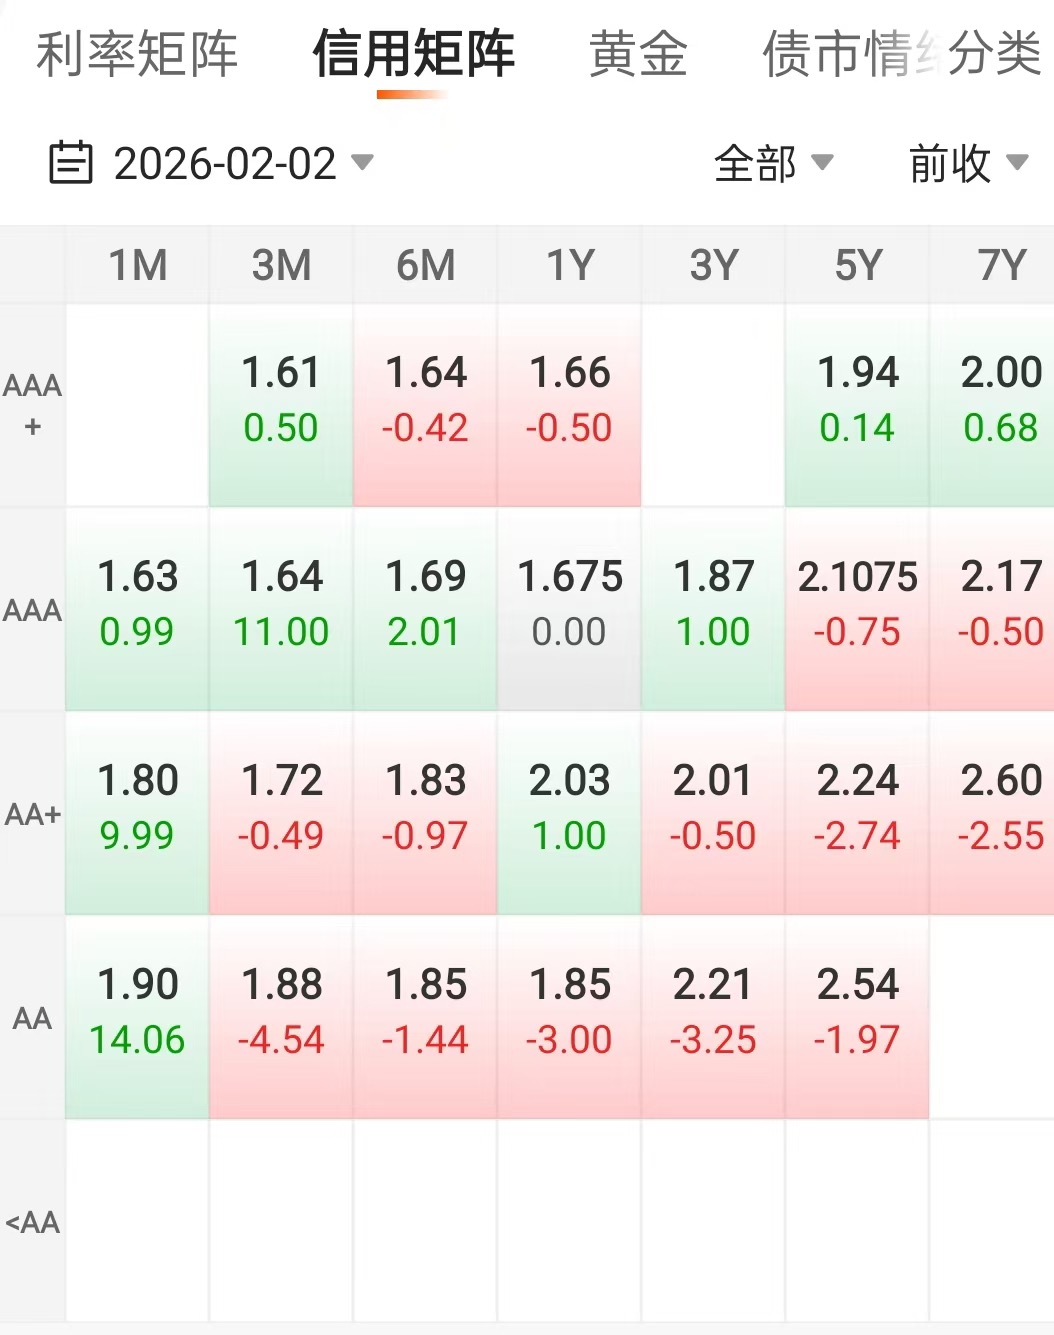Tap the AAA 3M cell showing 11.00 change
Viewport: 1054px width, 1335px height.
tap(281, 609)
